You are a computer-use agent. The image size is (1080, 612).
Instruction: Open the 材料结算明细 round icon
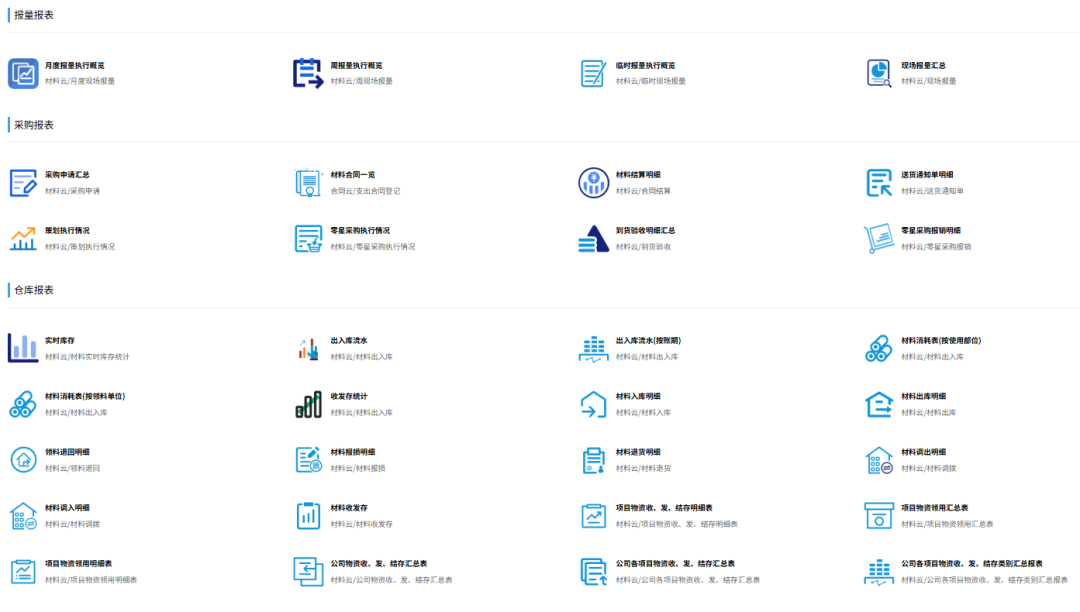593,183
